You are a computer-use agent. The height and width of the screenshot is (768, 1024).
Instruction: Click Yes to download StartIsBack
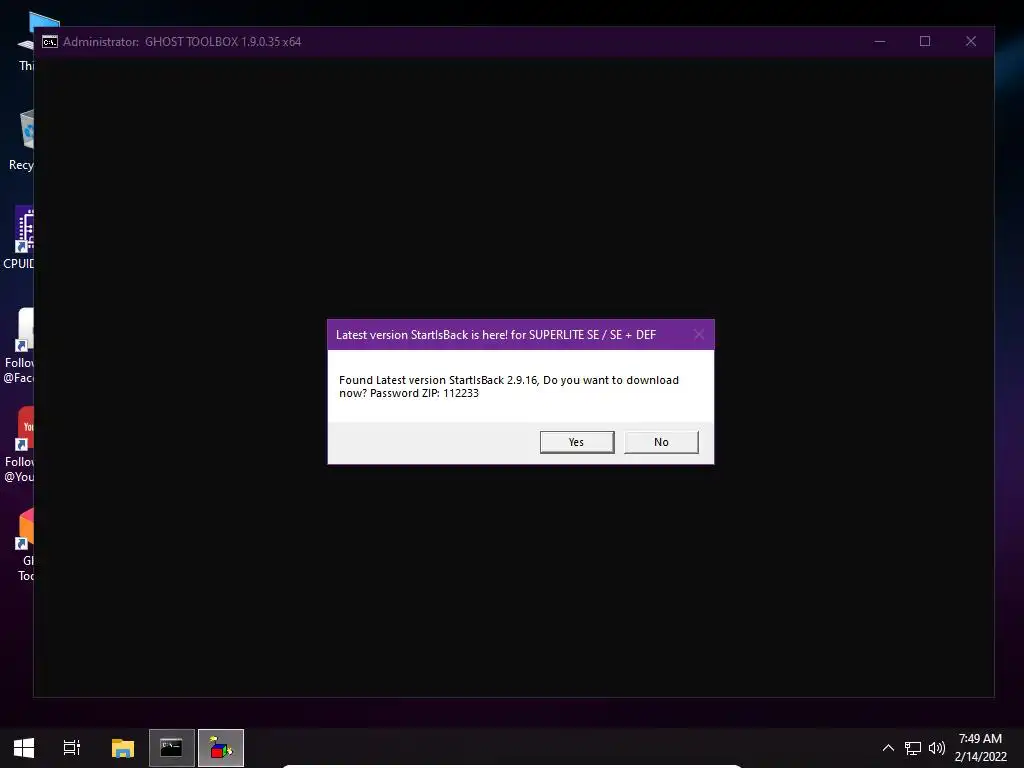577,442
